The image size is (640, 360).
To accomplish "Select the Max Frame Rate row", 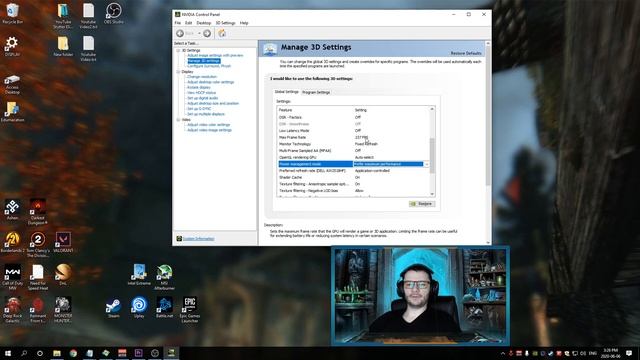I will pos(353,138).
